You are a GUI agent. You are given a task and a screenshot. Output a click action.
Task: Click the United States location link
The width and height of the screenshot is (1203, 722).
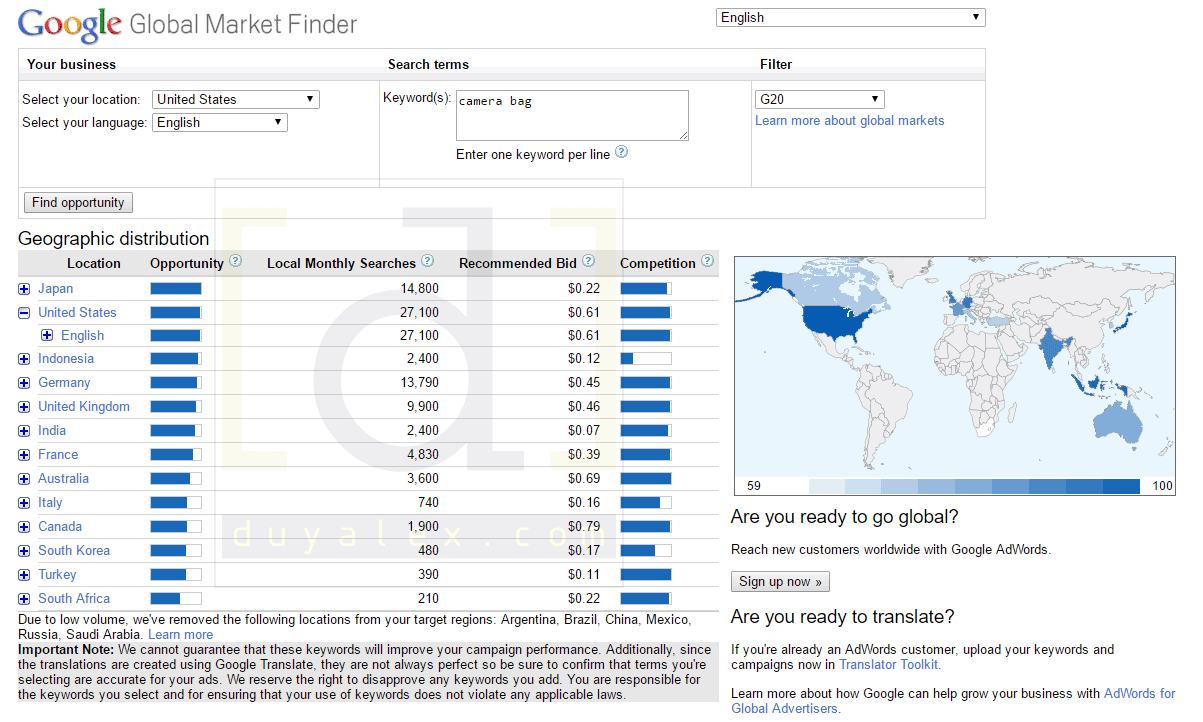77,312
